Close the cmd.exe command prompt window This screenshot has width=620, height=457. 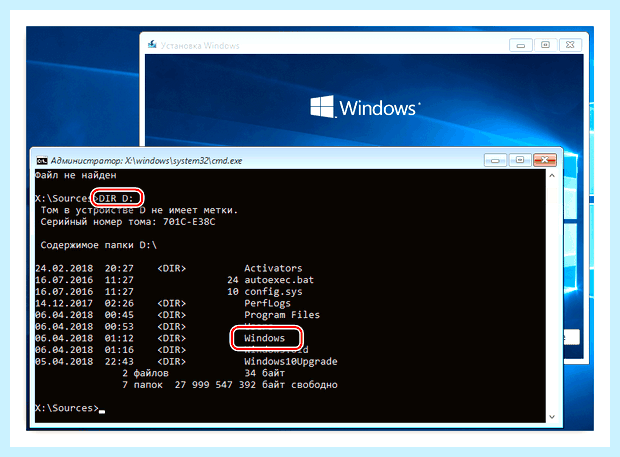pos(545,160)
